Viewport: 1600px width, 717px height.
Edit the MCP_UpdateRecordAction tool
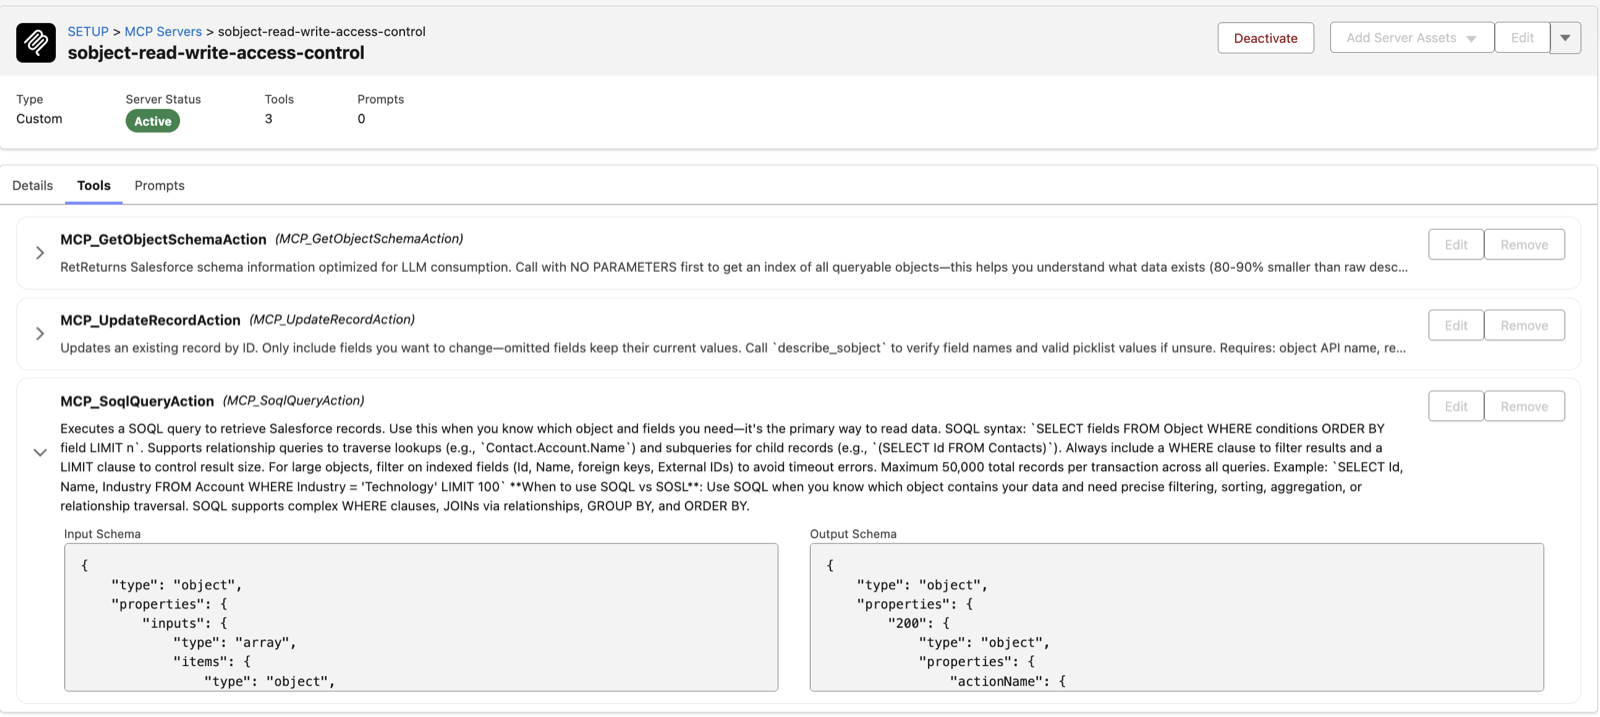1456,325
